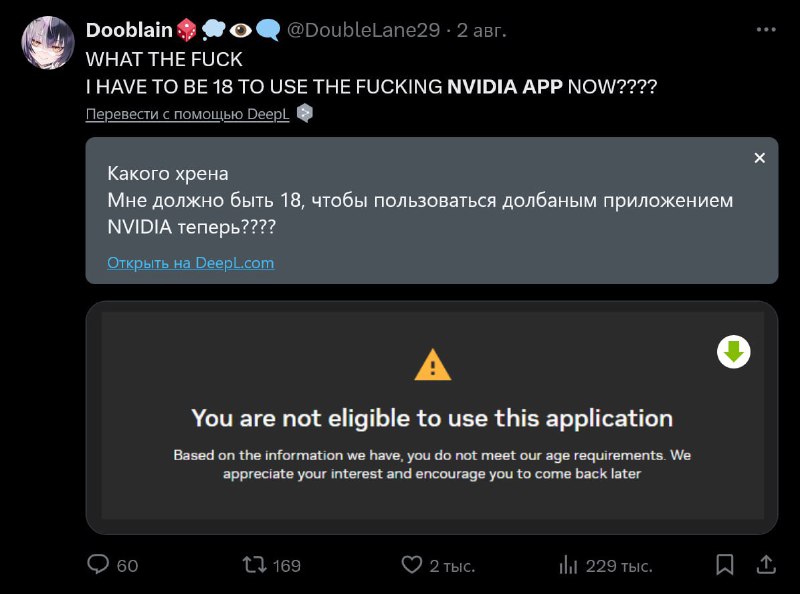Open the "Открыть на DeepL.com" link
Image resolution: width=800 pixels, height=594 pixels.
[x=190, y=263]
